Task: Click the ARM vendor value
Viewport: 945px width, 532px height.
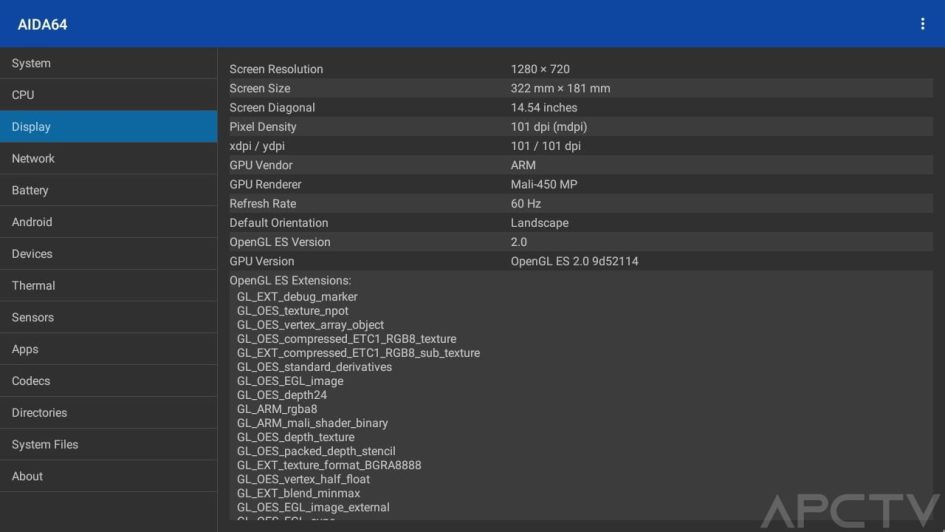Action: [x=523, y=165]
